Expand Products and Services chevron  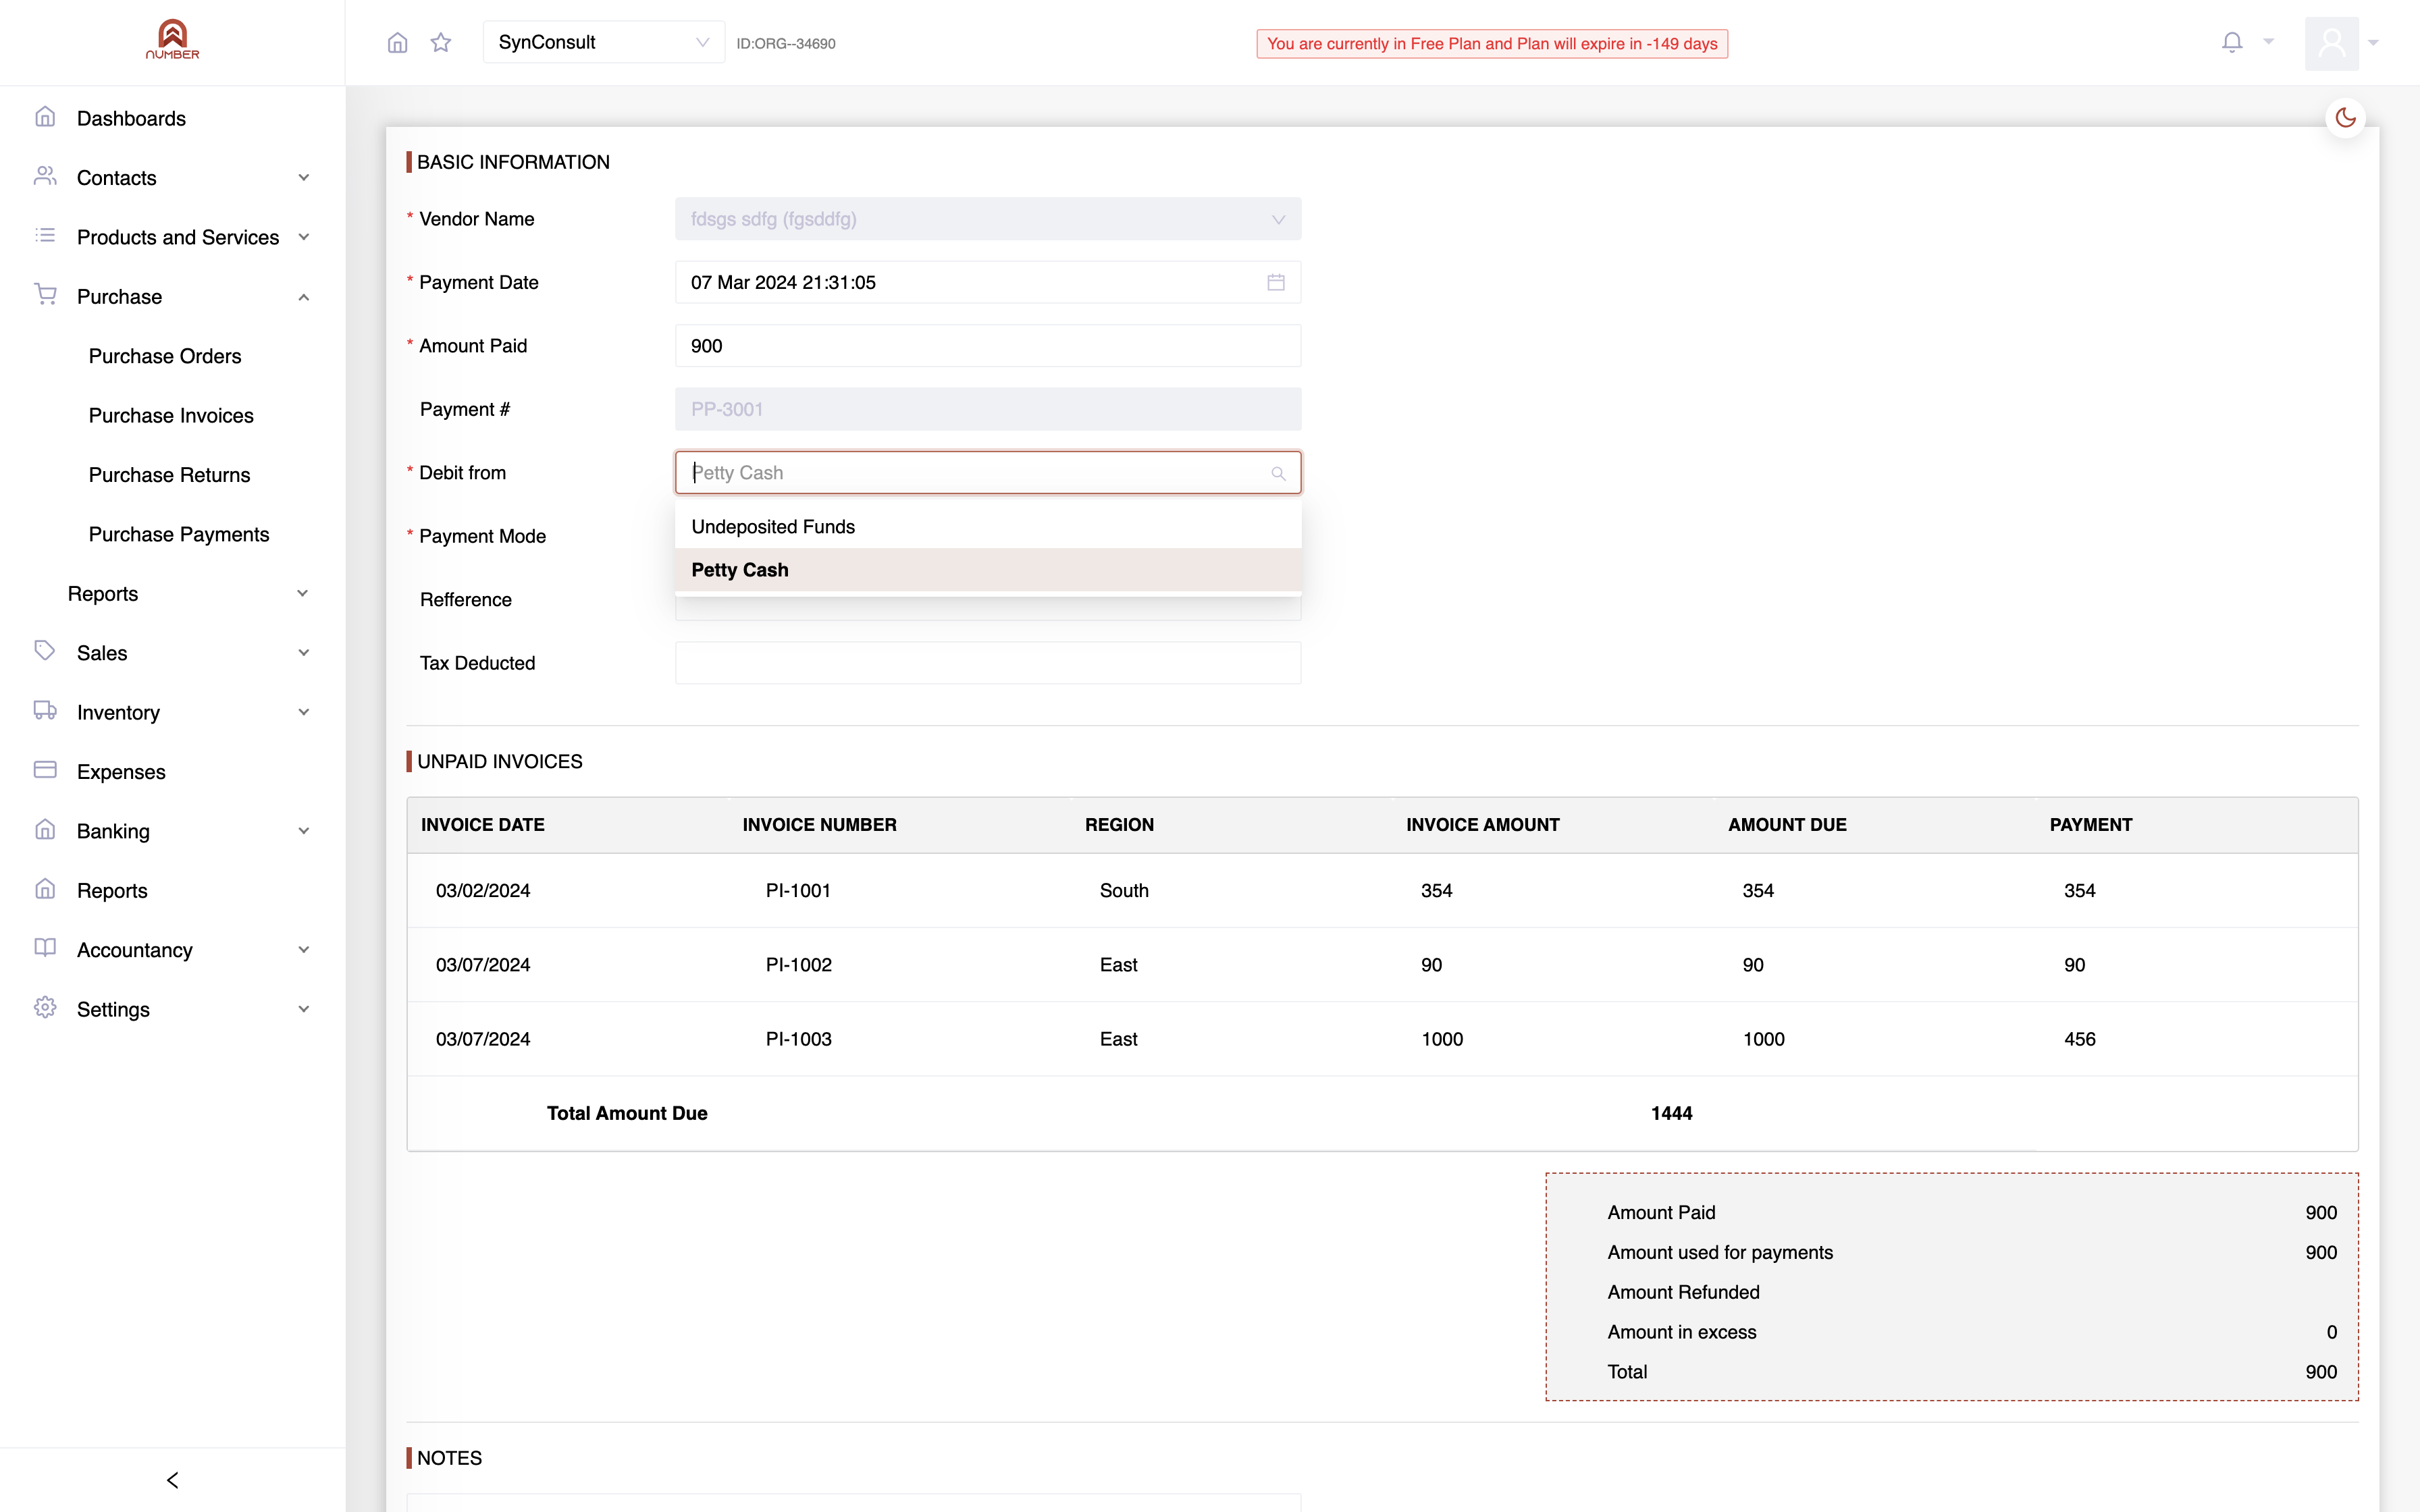coord(303,237)
